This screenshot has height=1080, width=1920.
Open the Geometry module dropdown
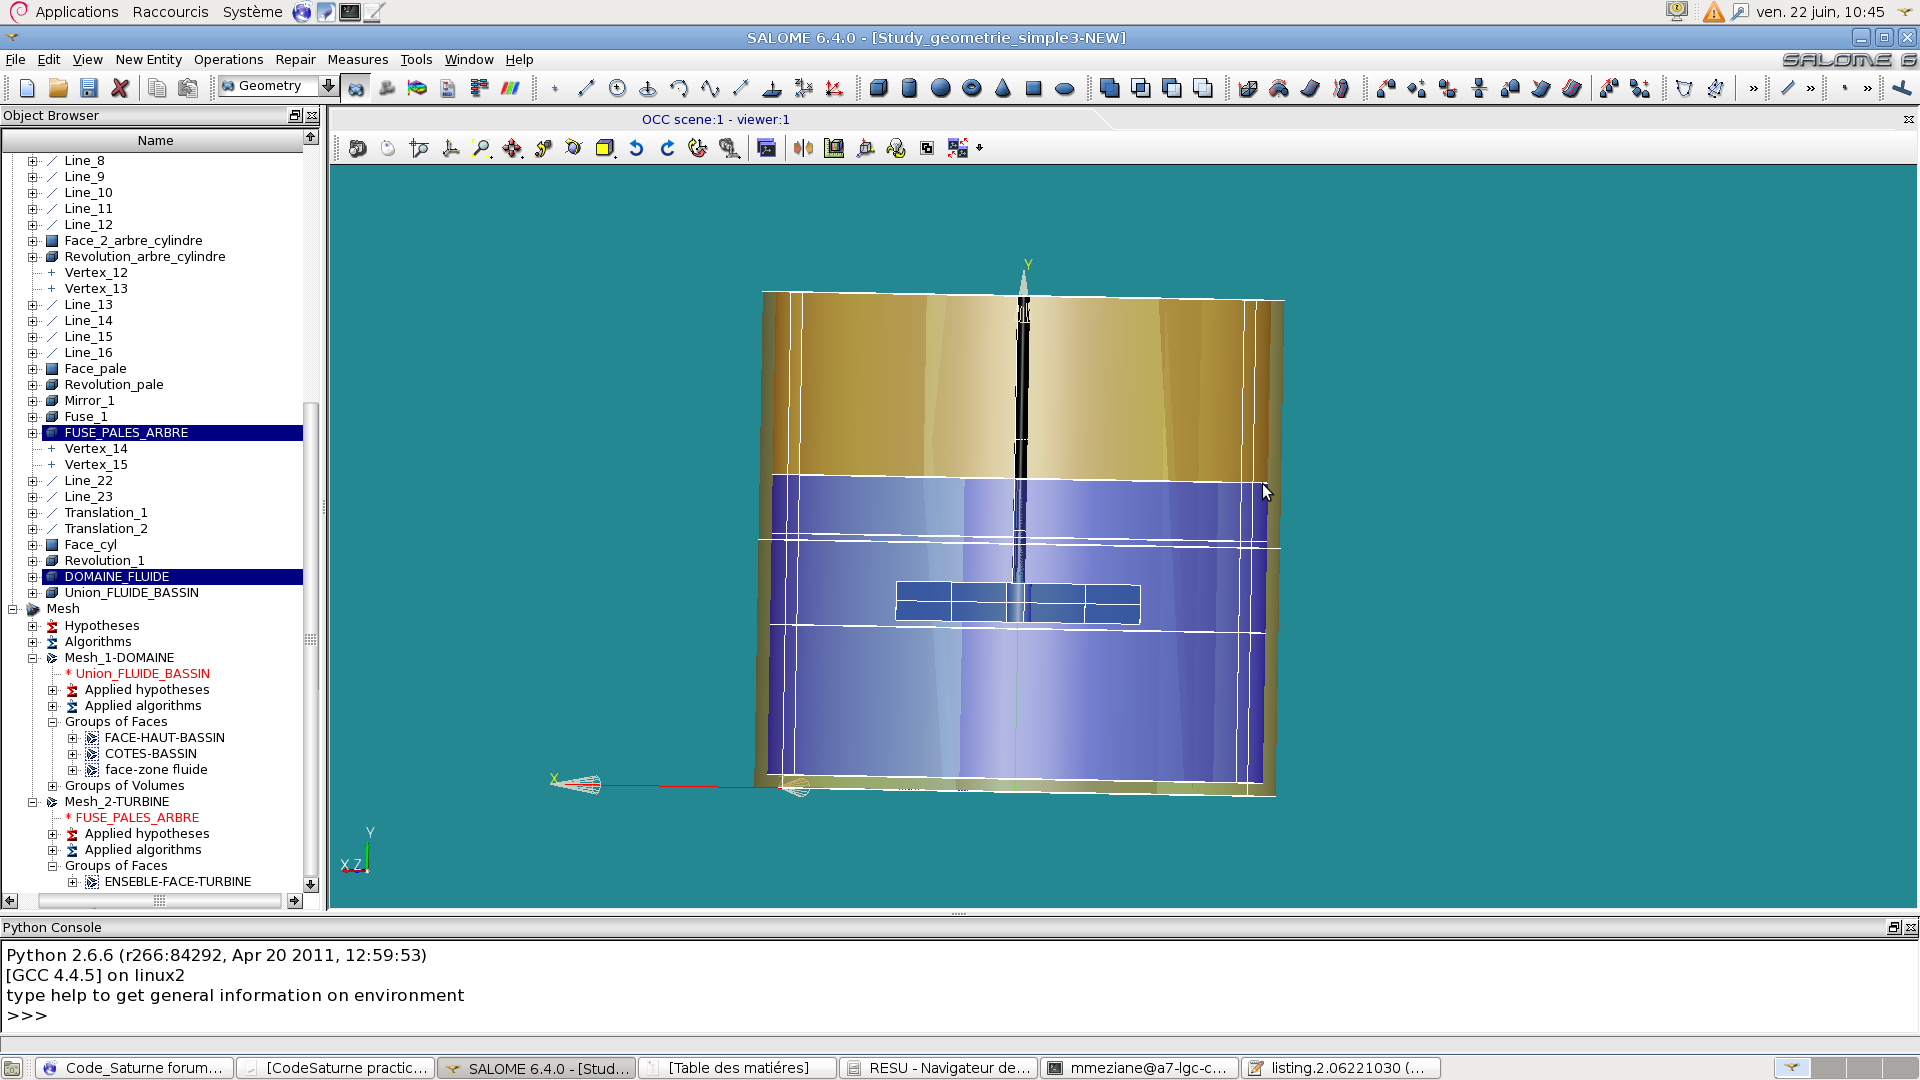pyautogui.click(x=327, y=86)
